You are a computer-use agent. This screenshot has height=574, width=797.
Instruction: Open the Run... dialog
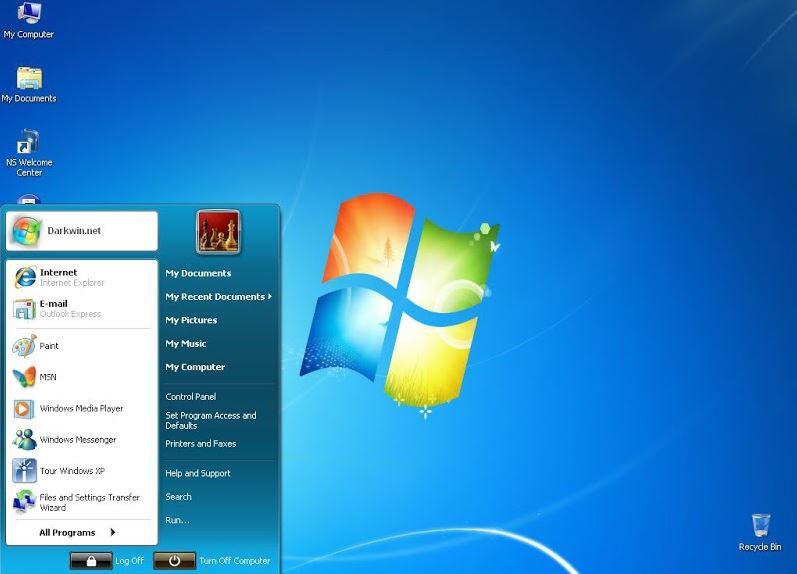pyautogui.click(x=177, y=520)
